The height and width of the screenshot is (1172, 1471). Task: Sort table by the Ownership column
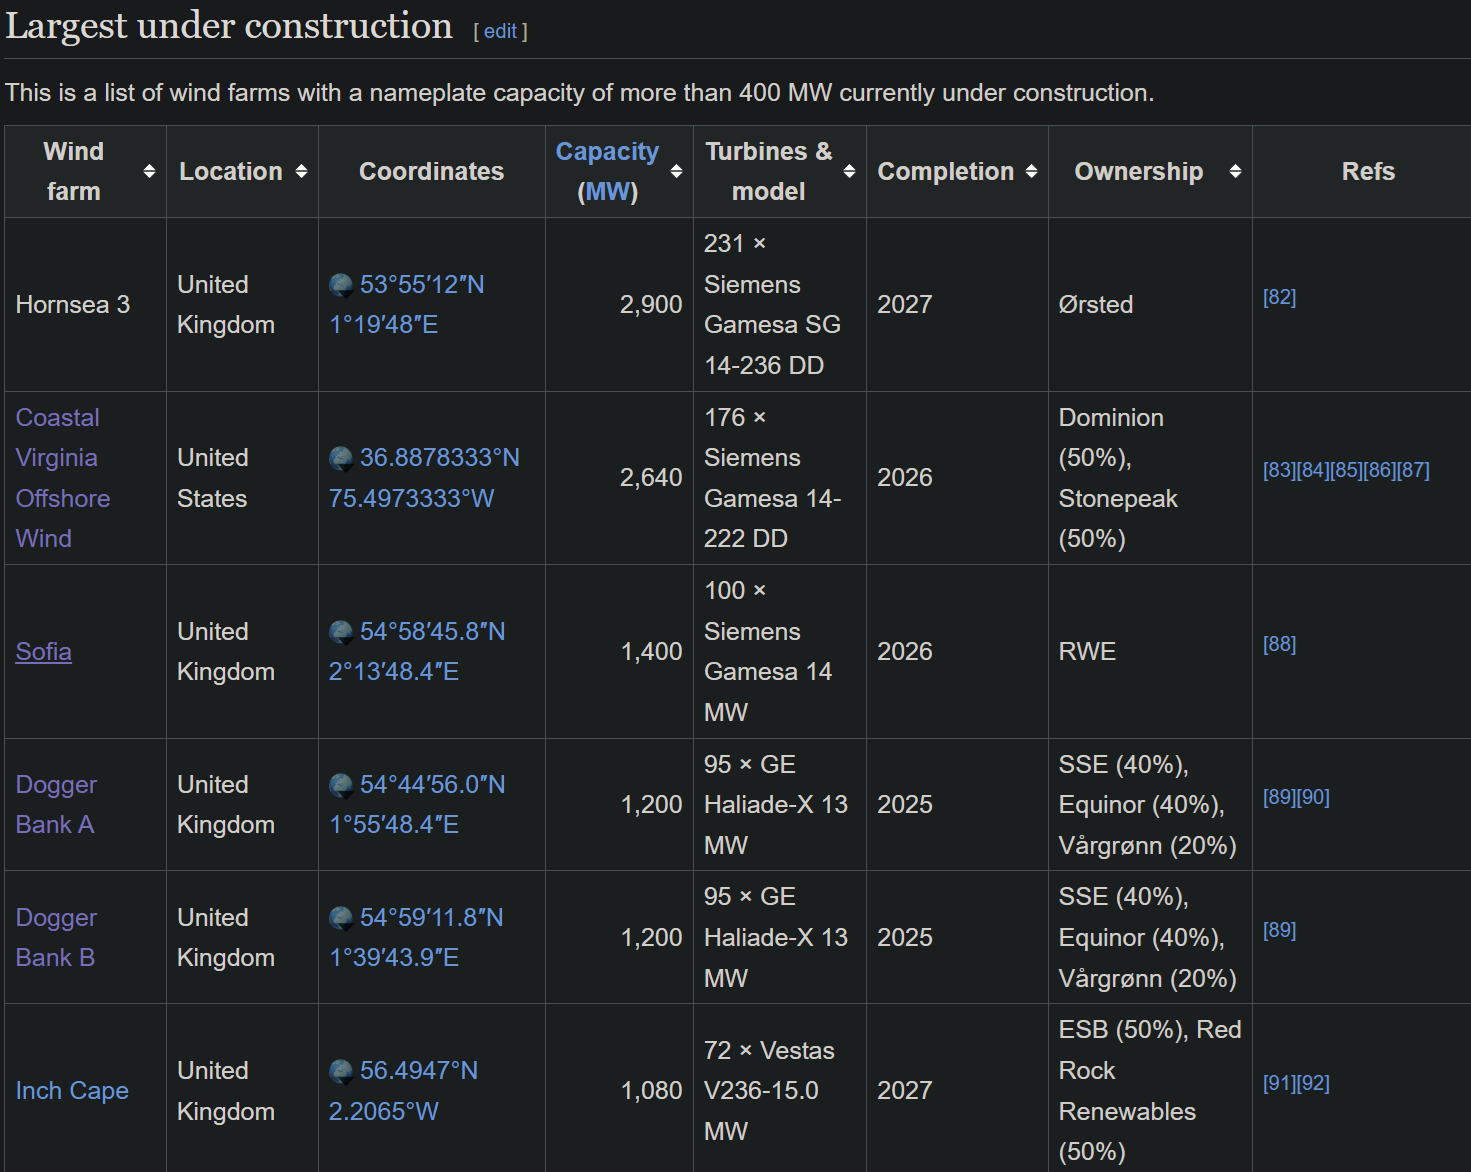click(x=1235, y=171)
